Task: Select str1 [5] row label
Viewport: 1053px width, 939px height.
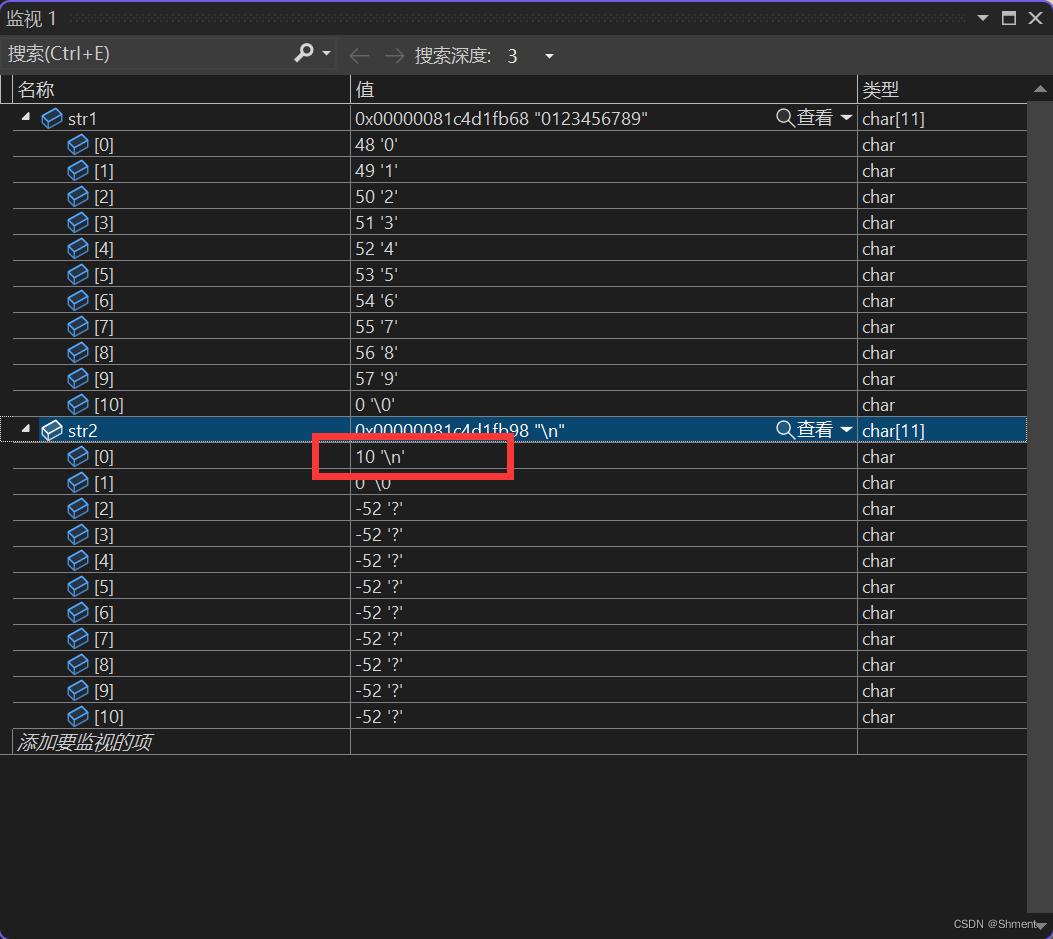Action: [104, 275]
